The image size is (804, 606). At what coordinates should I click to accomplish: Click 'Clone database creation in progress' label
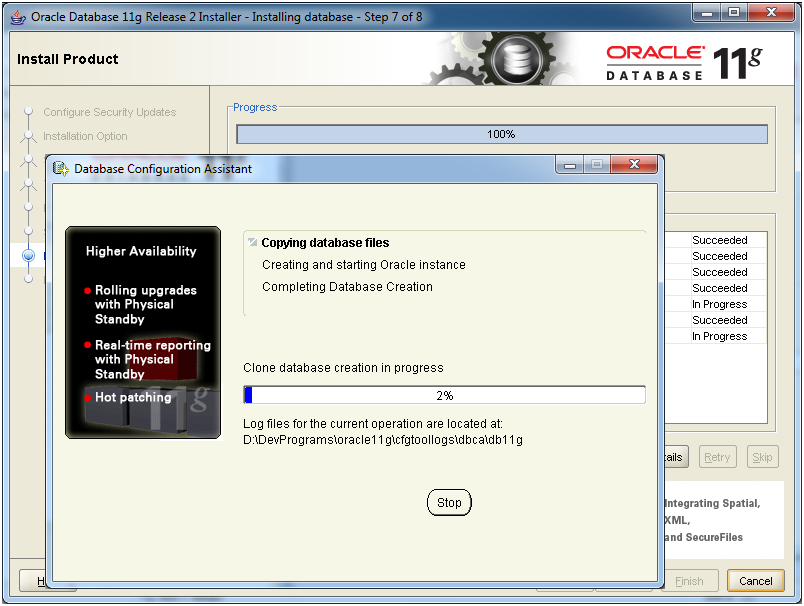pyautogui.click(x=343, y=368)
